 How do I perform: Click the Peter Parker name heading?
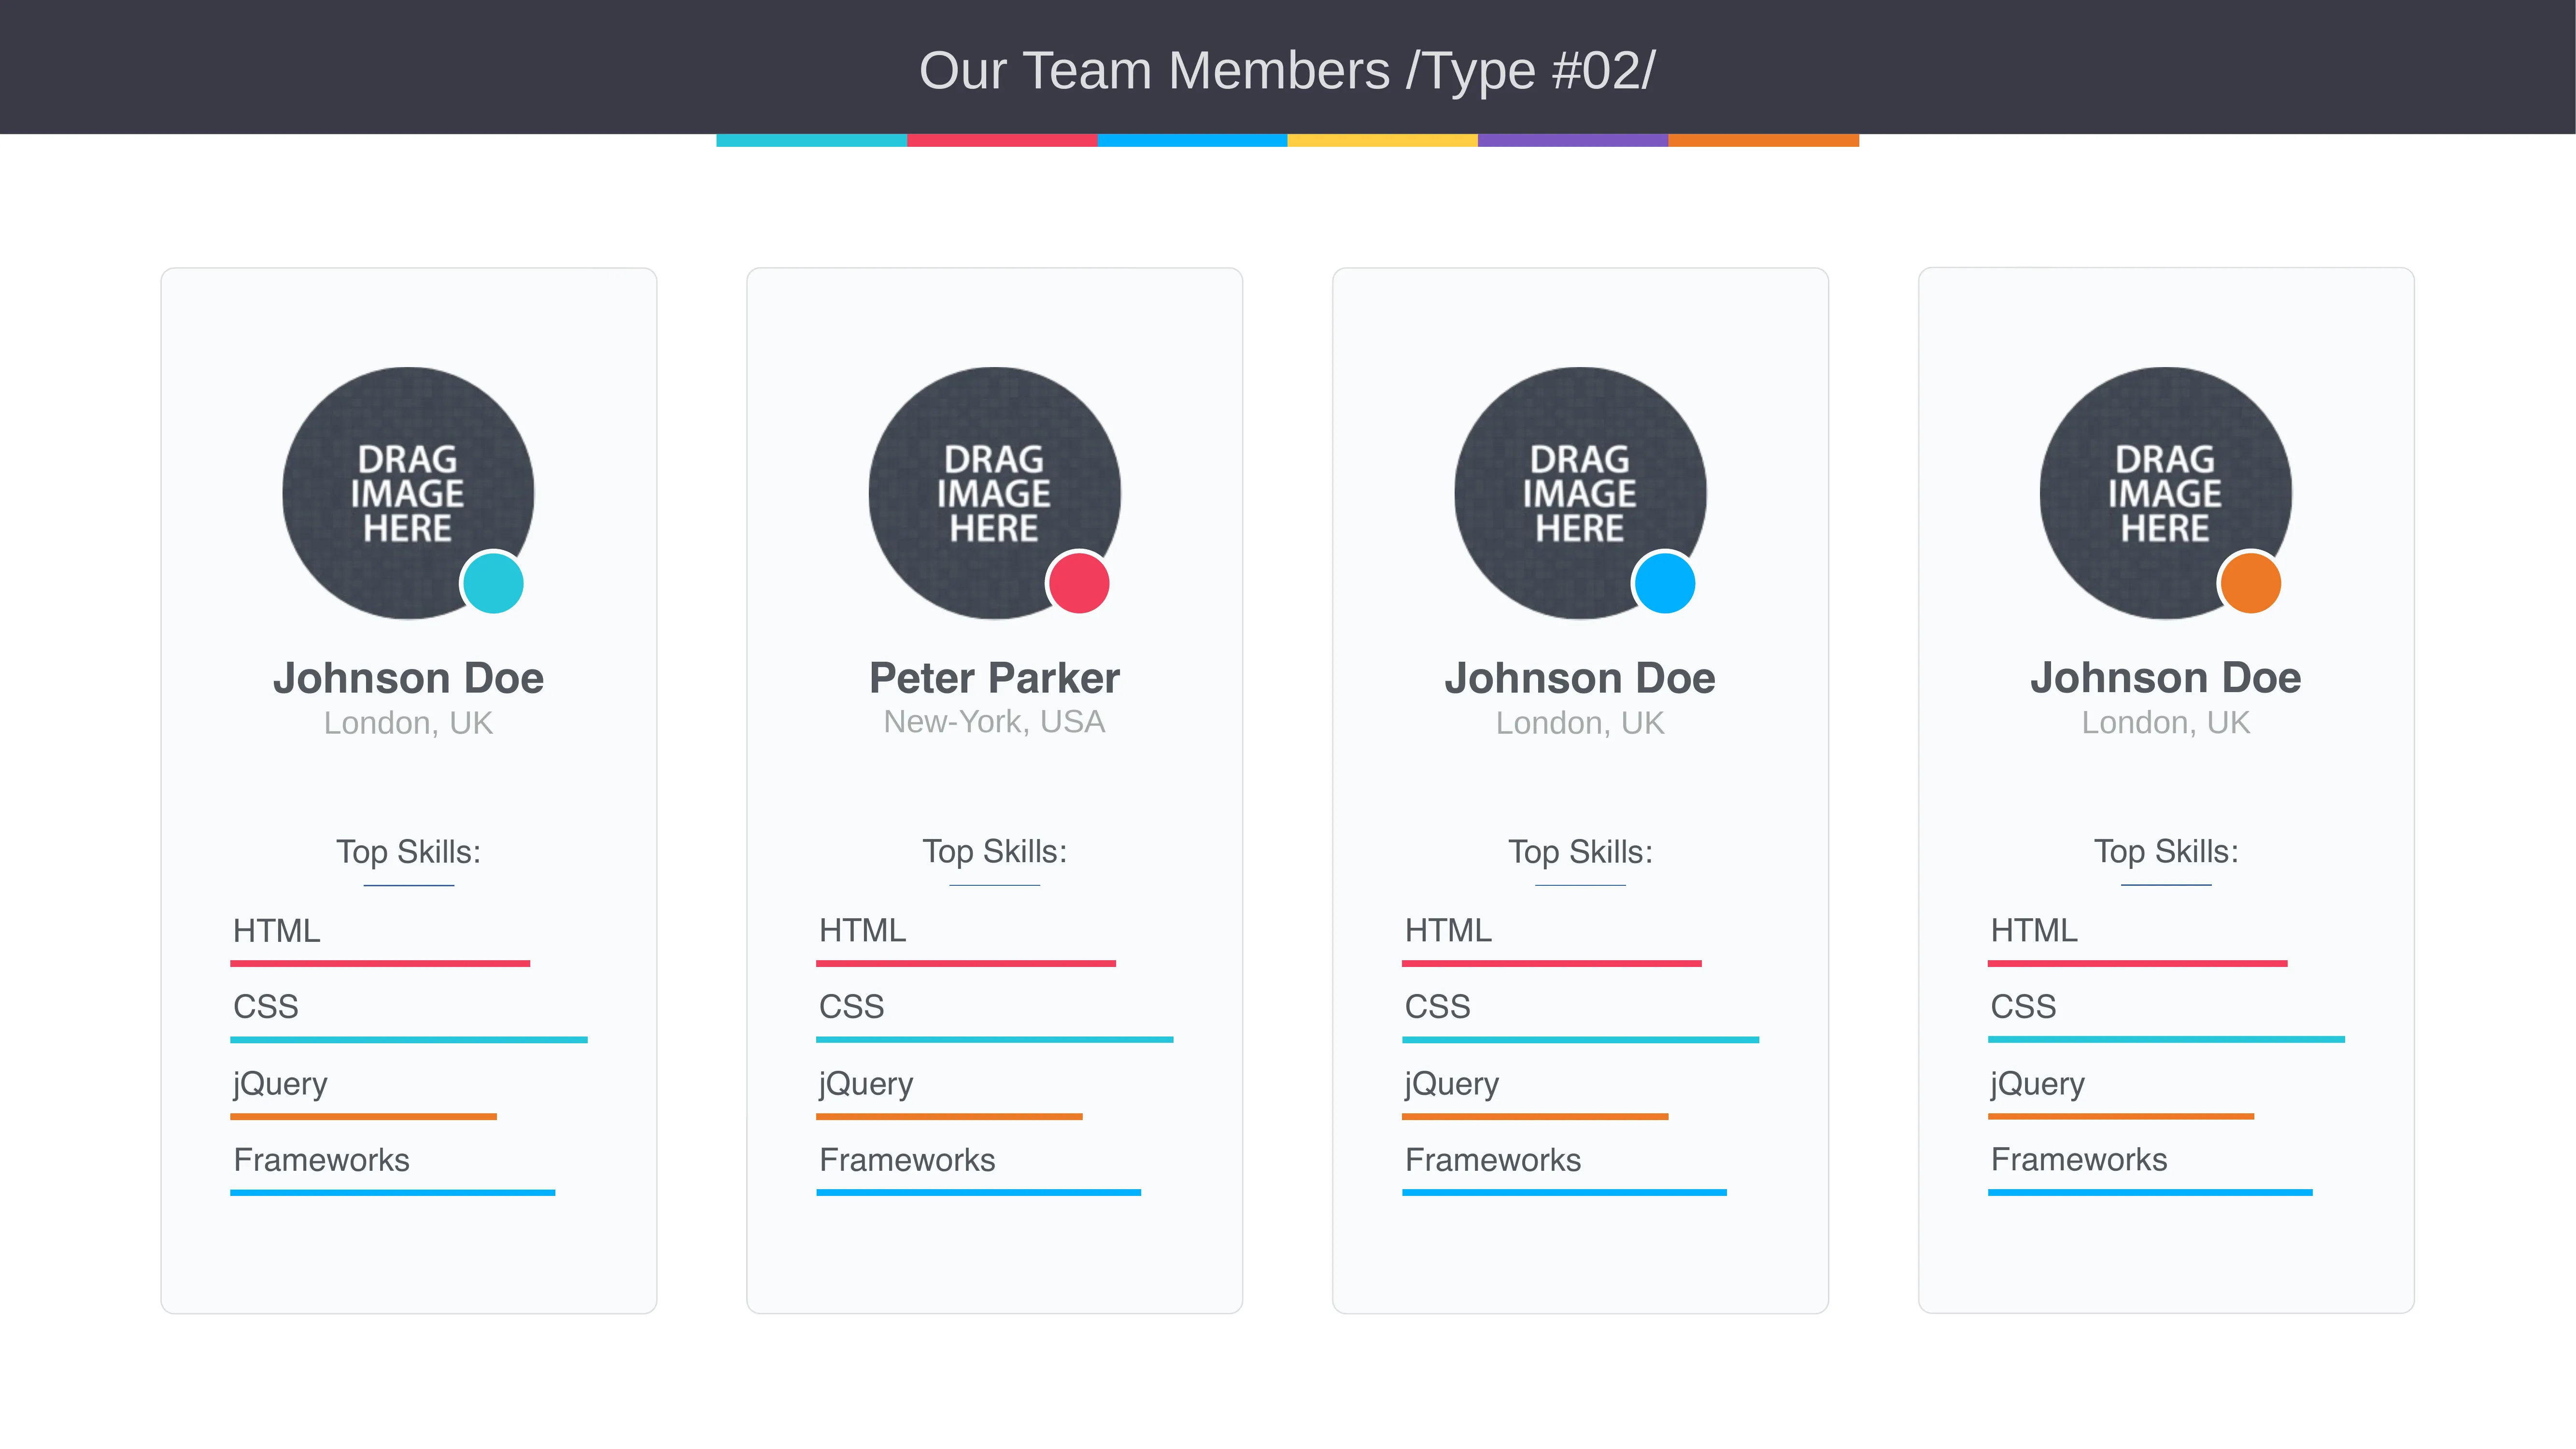[994, 678]
